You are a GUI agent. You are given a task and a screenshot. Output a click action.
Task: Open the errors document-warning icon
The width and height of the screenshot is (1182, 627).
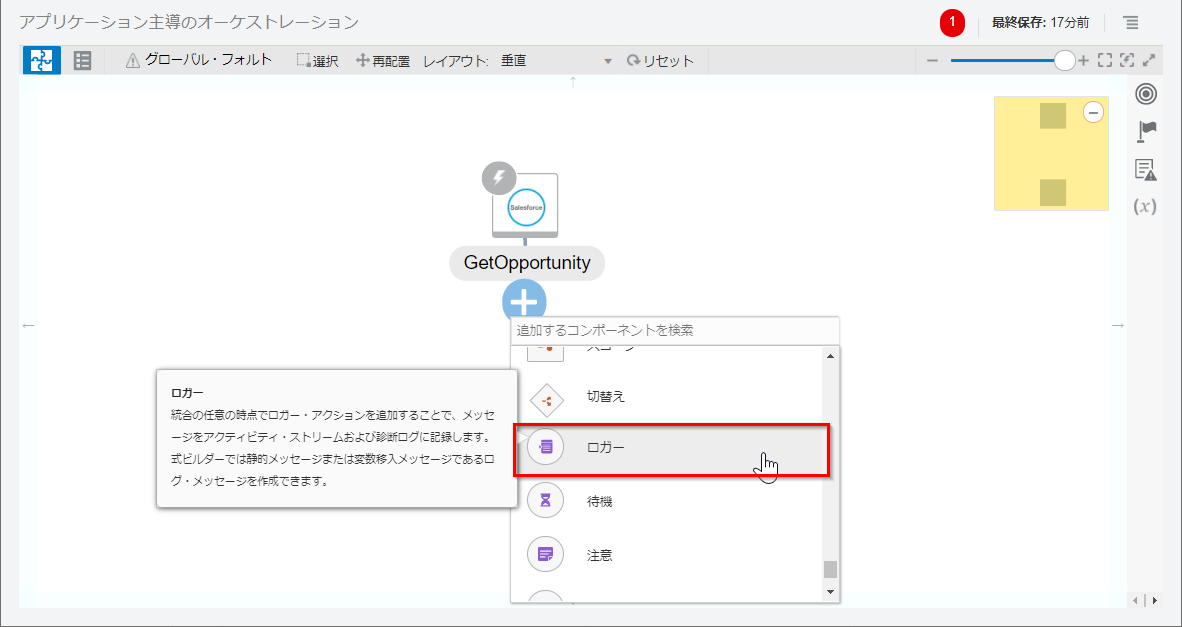[1146, 169]
